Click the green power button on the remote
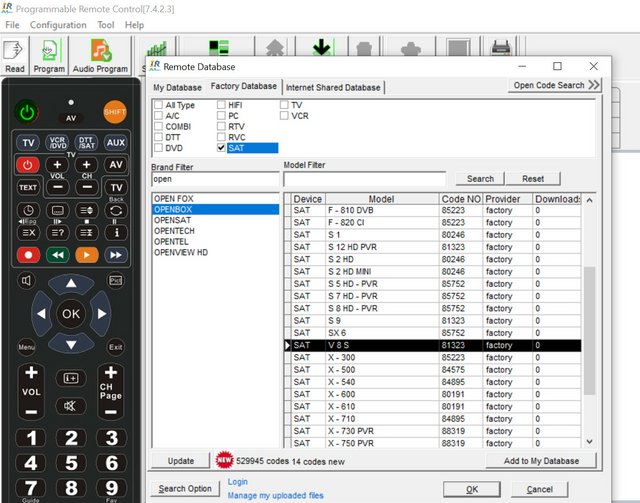This screenshot has width=640, height=503. click(27, 112)
